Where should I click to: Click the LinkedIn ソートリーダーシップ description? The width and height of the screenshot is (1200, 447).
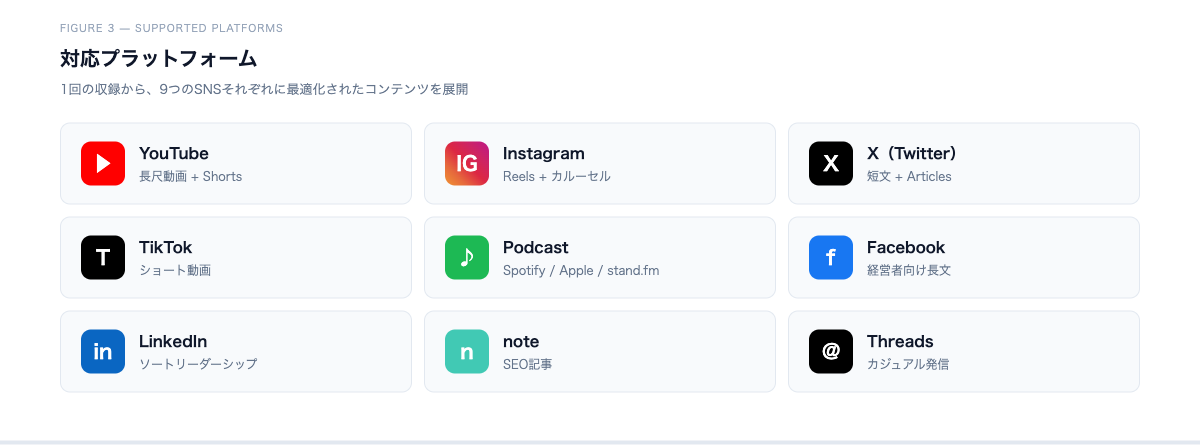pos(198,364)
